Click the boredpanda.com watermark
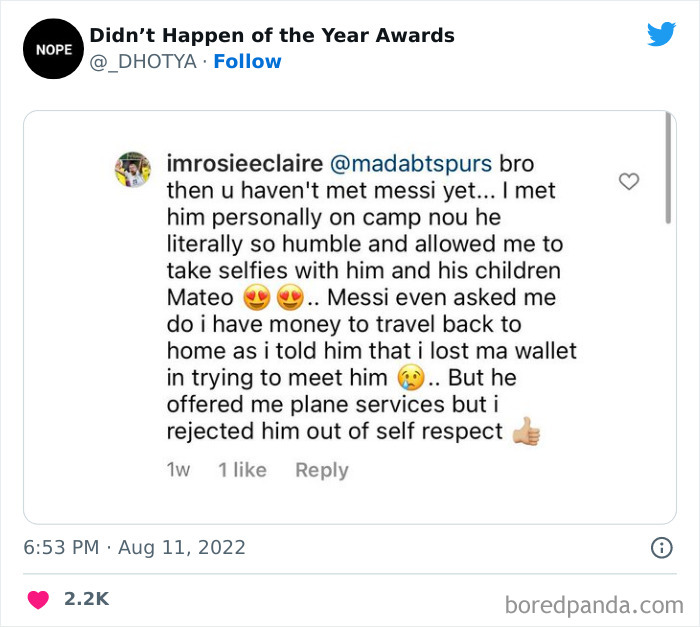The height and width of the screenshot is (627, 700). tap(594, 603)
